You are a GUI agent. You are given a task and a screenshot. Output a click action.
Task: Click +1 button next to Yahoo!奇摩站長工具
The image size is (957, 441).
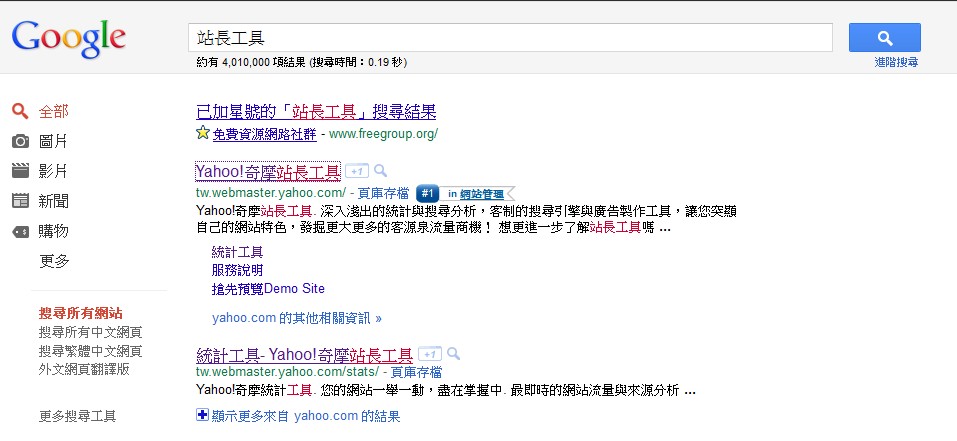click(356, 171)
